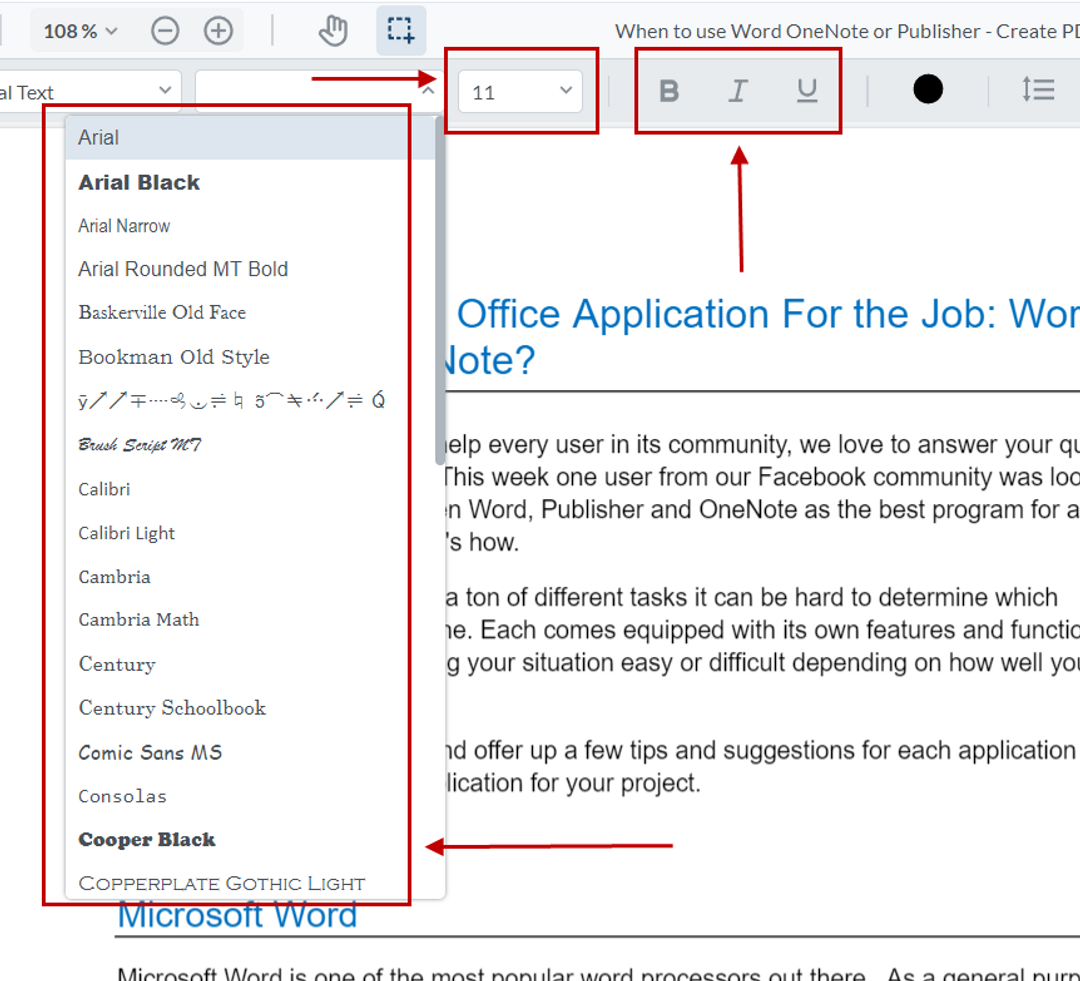Choose Arial Rounded MT Bold font
This screenshot has width=1080, height=981.
coord(250,269)
